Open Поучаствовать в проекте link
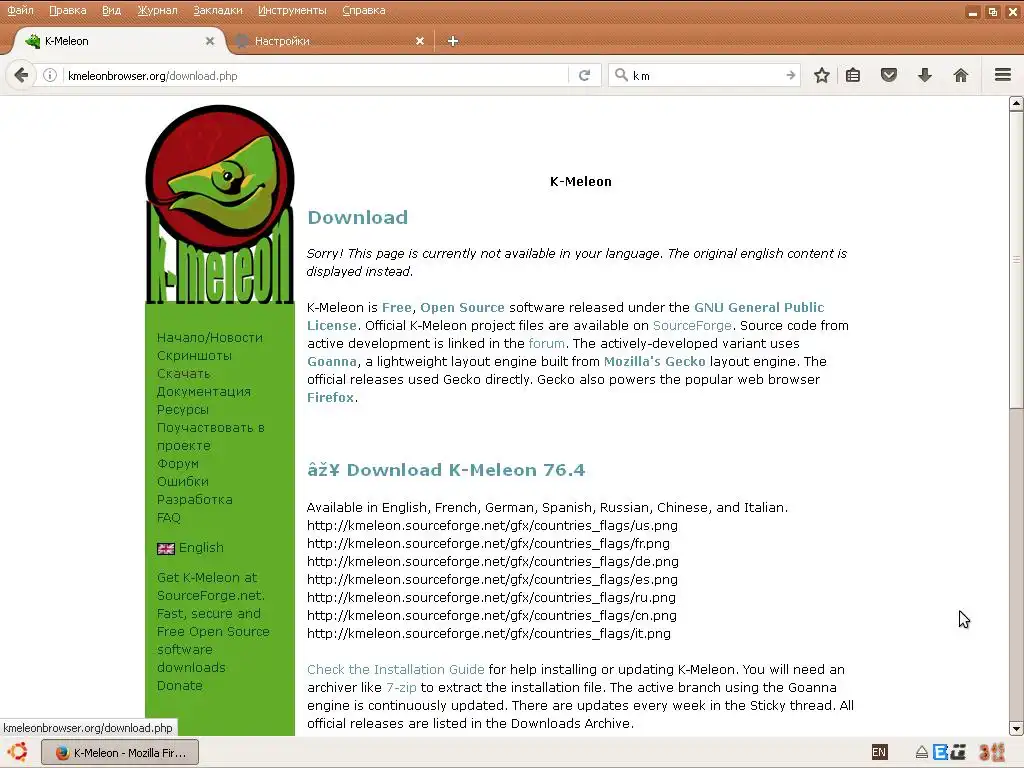 (210, 437)
